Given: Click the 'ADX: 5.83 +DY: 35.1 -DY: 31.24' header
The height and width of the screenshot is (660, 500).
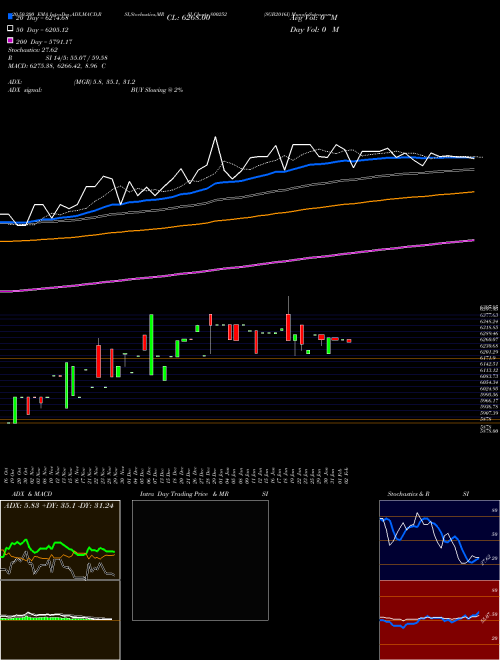Looking at the screenshot, I should [59, 506].
